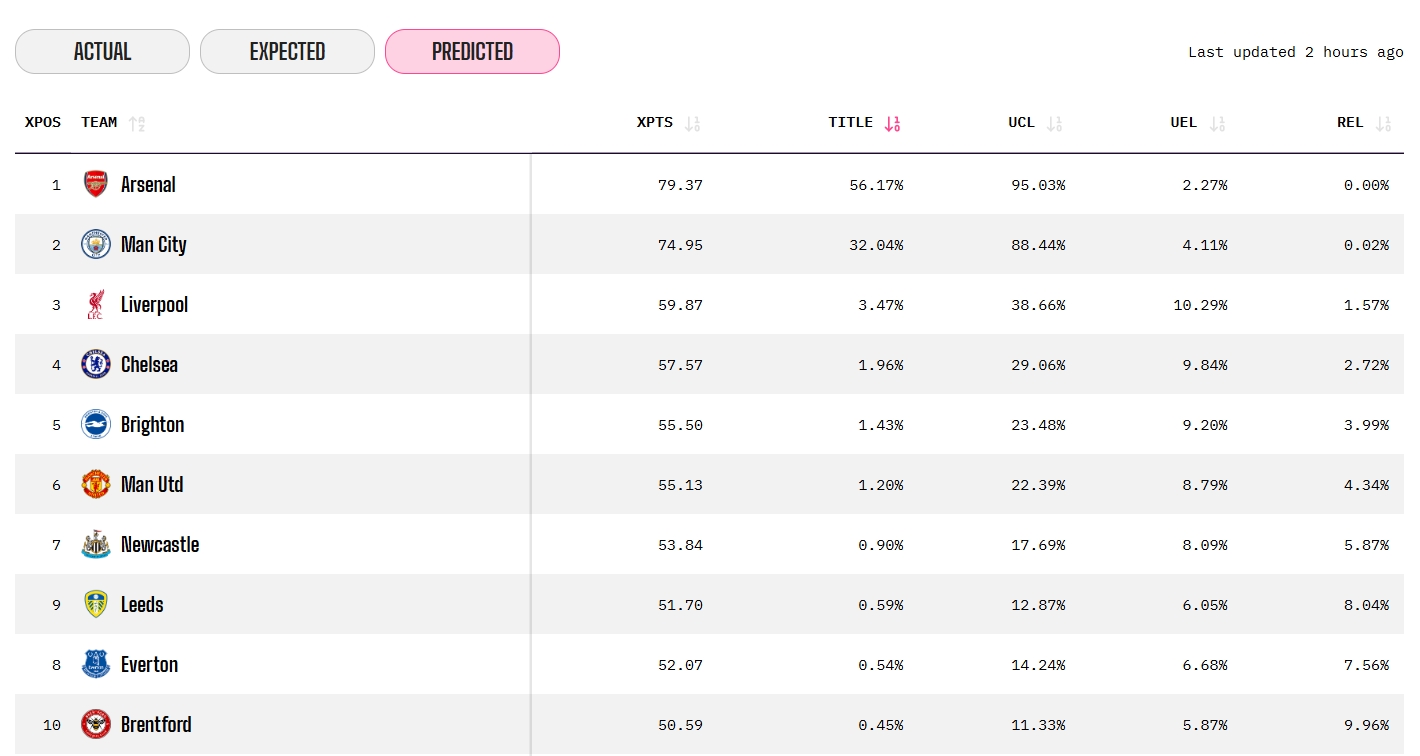1420x756 pixels.
Task: Toggle sorting by TITLE column arrow
Action: pyautogui.click(x=892, y=123)
